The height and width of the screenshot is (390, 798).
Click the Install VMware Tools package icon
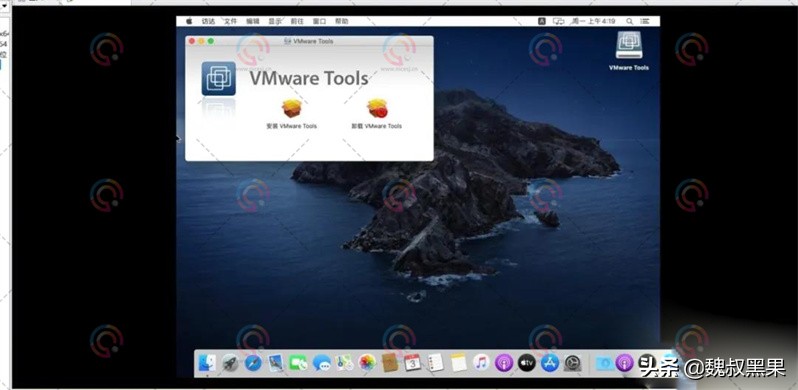tap(292, 108)
